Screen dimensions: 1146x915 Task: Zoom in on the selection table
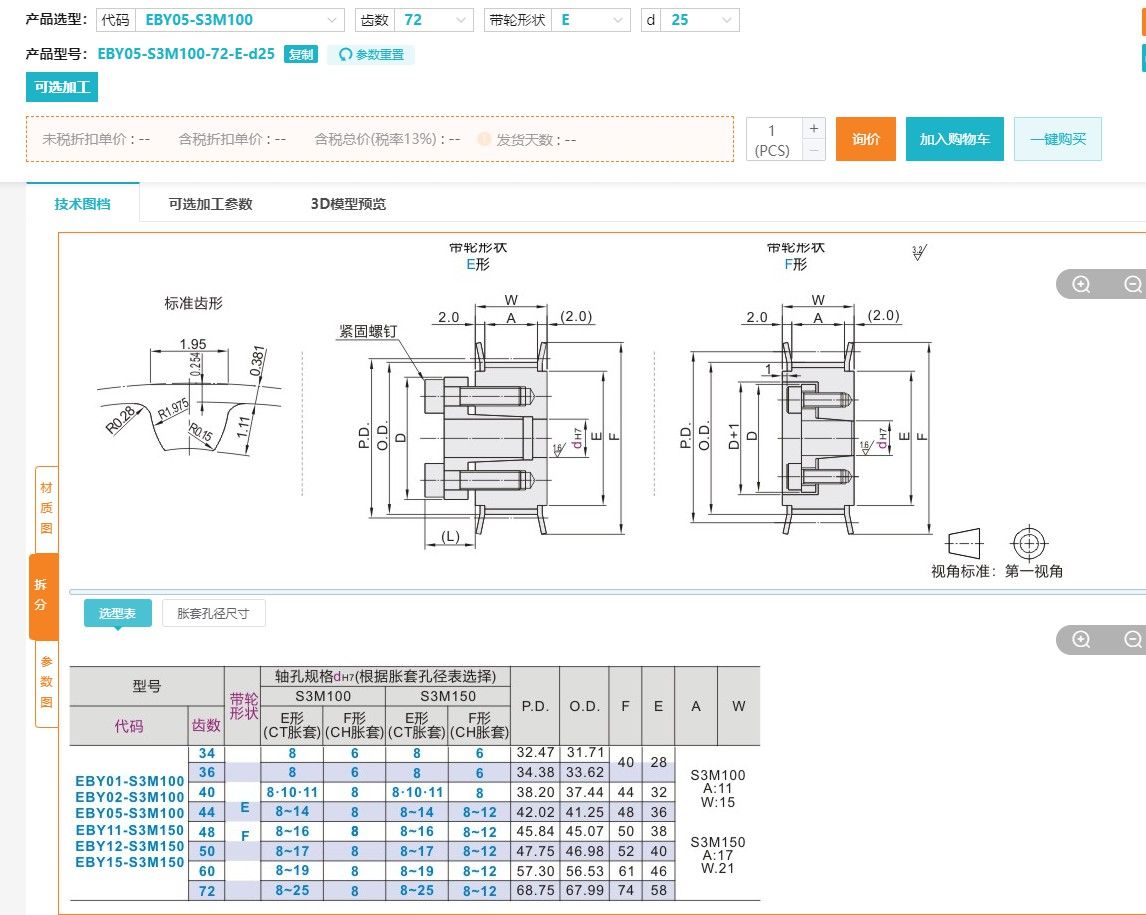click(1081, 640)
